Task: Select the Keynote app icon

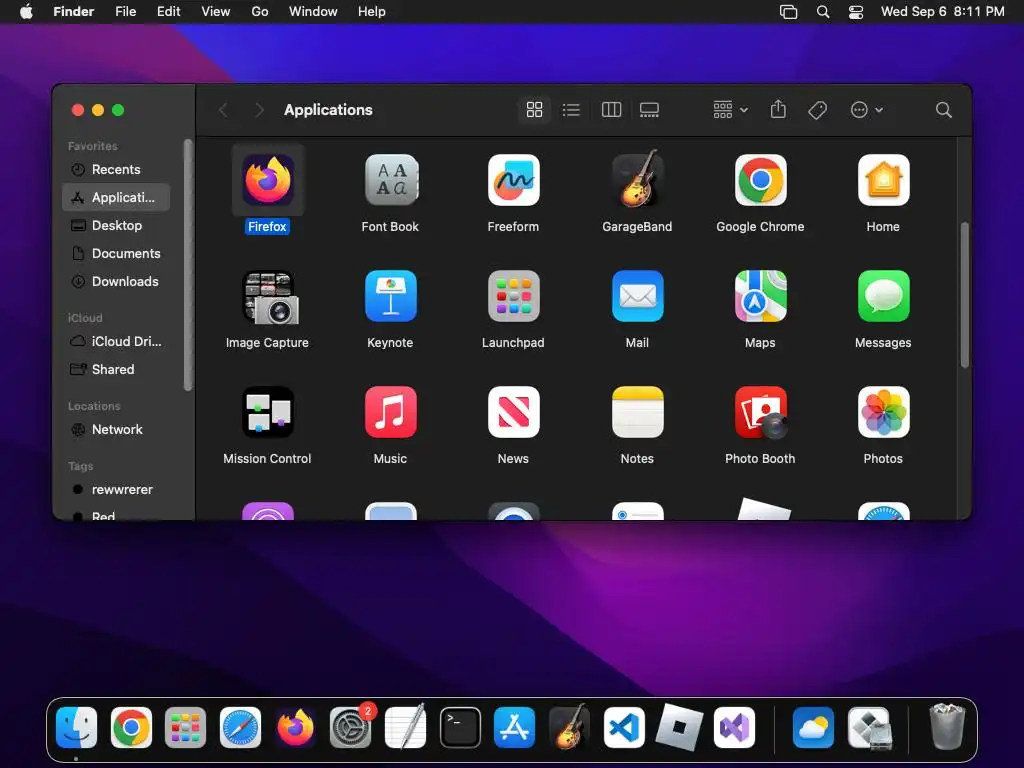Action: coord(391,296)
